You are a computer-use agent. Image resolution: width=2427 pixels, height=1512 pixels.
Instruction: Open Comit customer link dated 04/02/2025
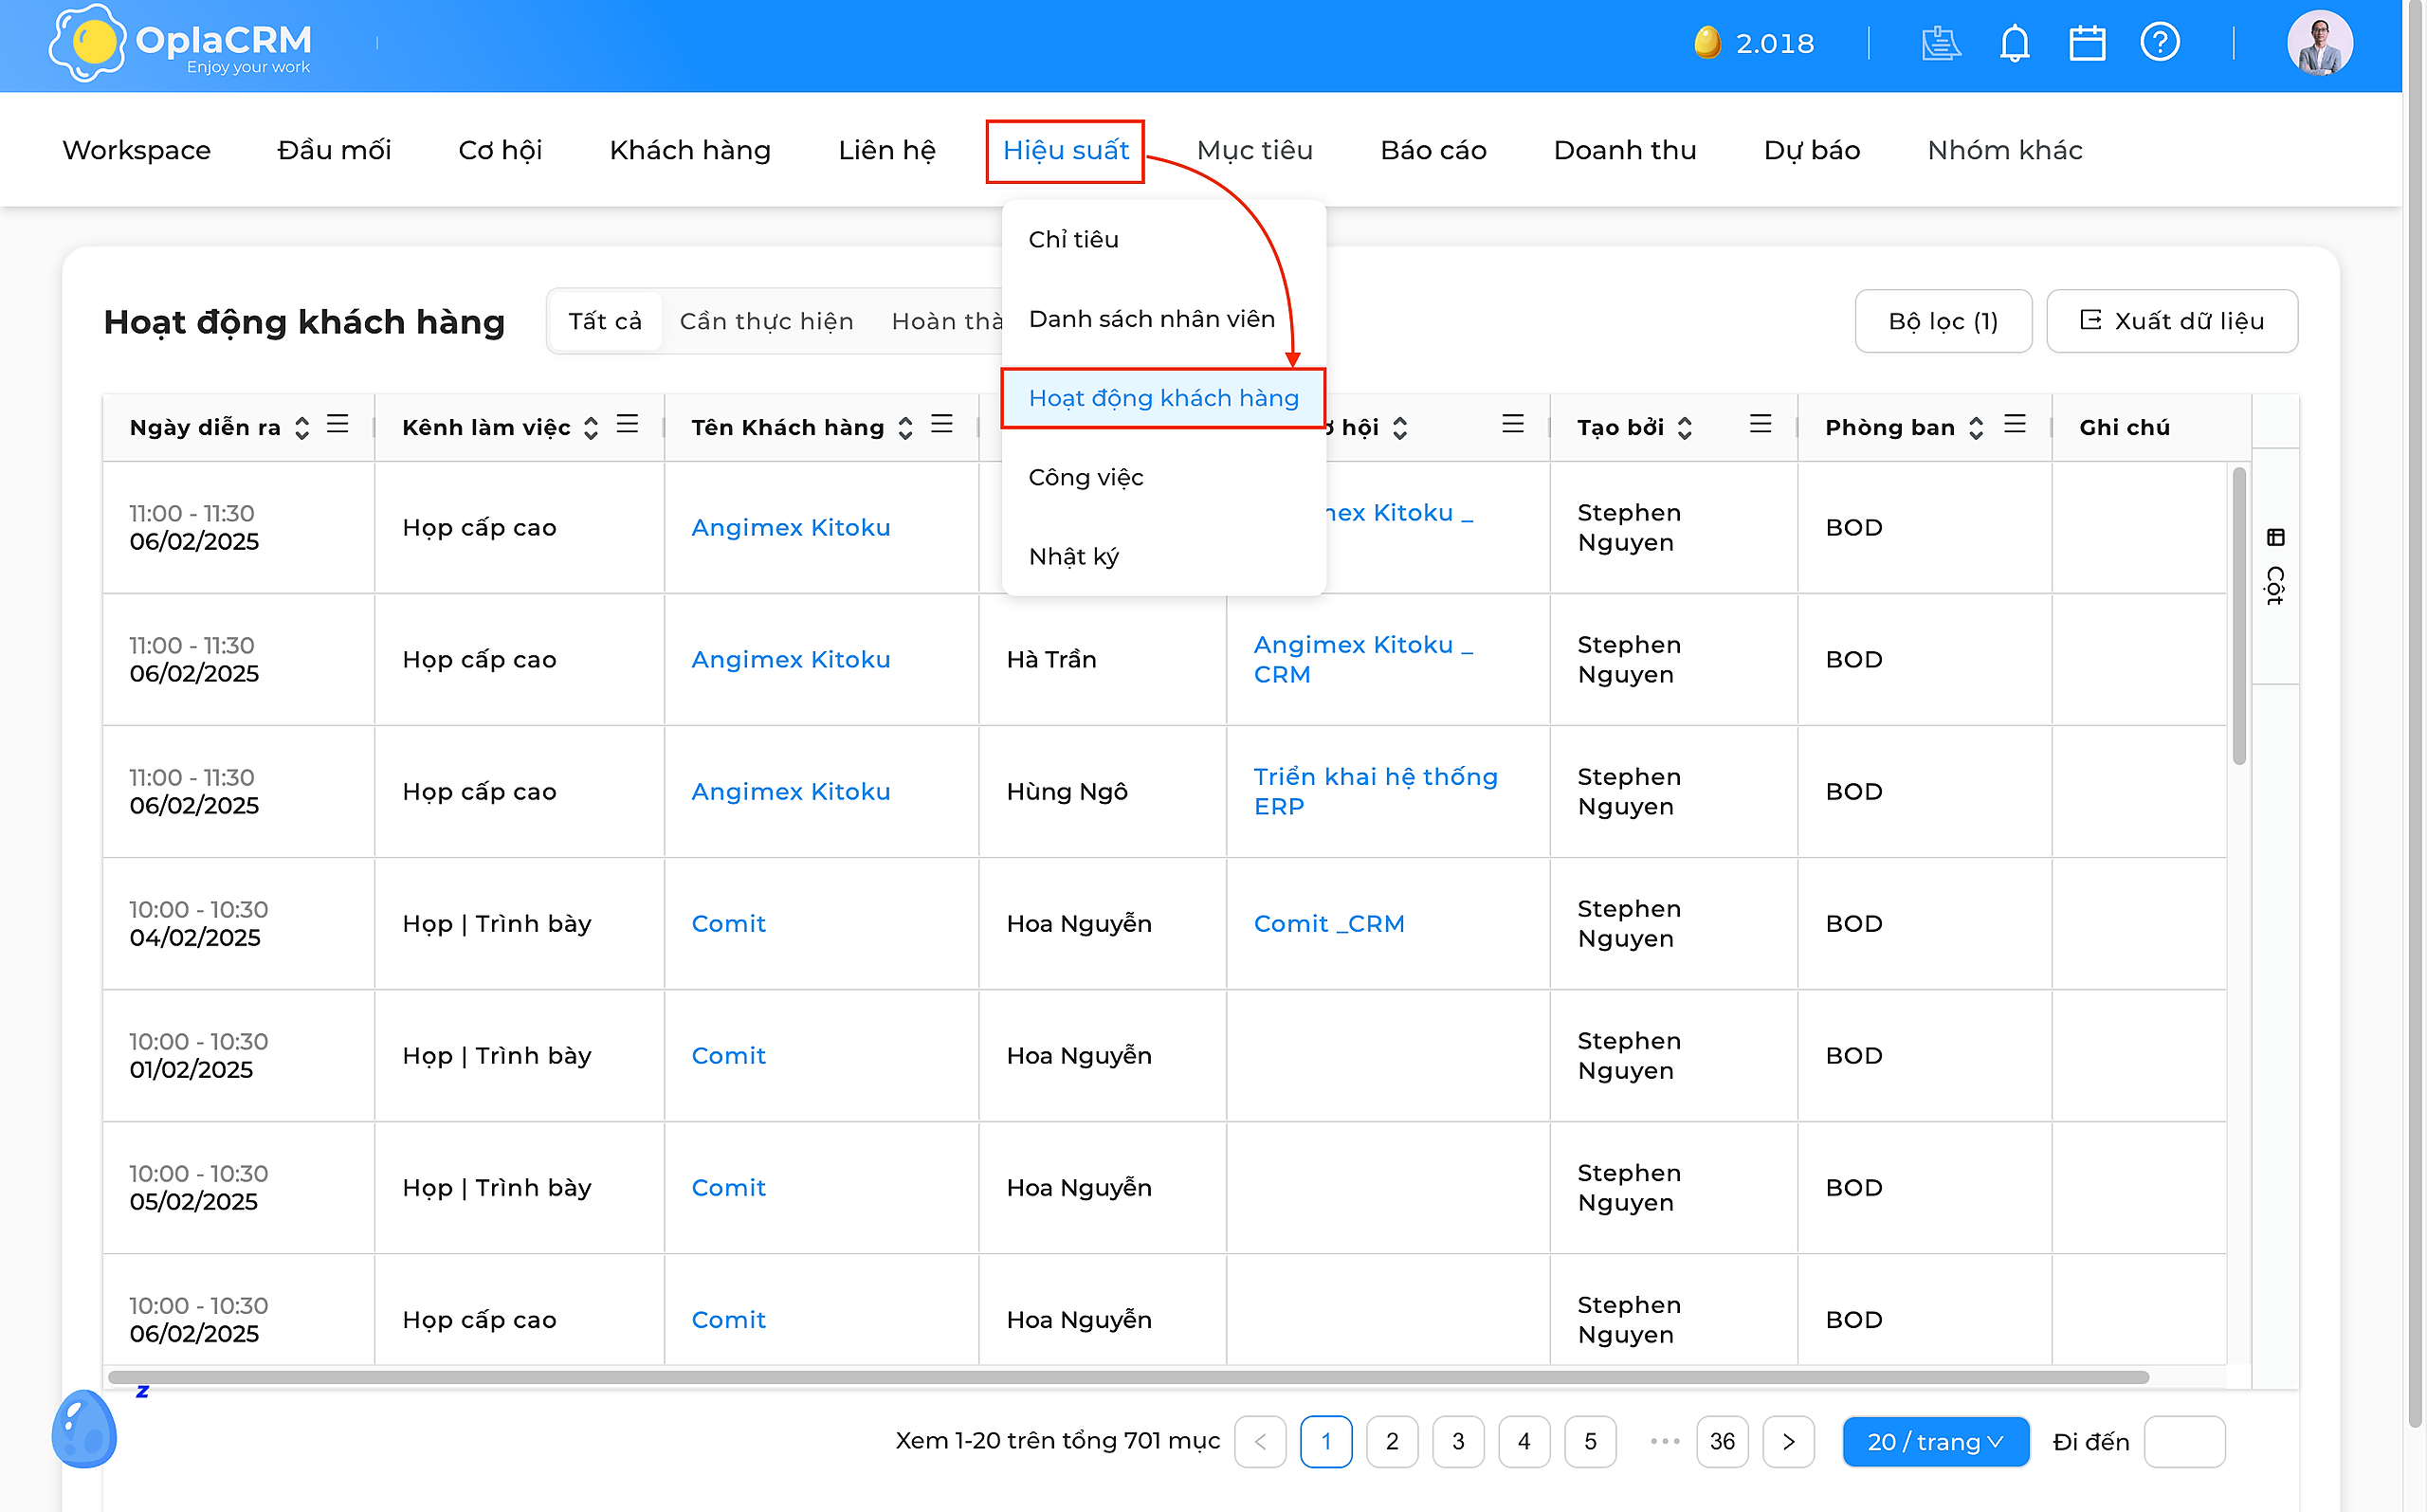coord(728,924)
